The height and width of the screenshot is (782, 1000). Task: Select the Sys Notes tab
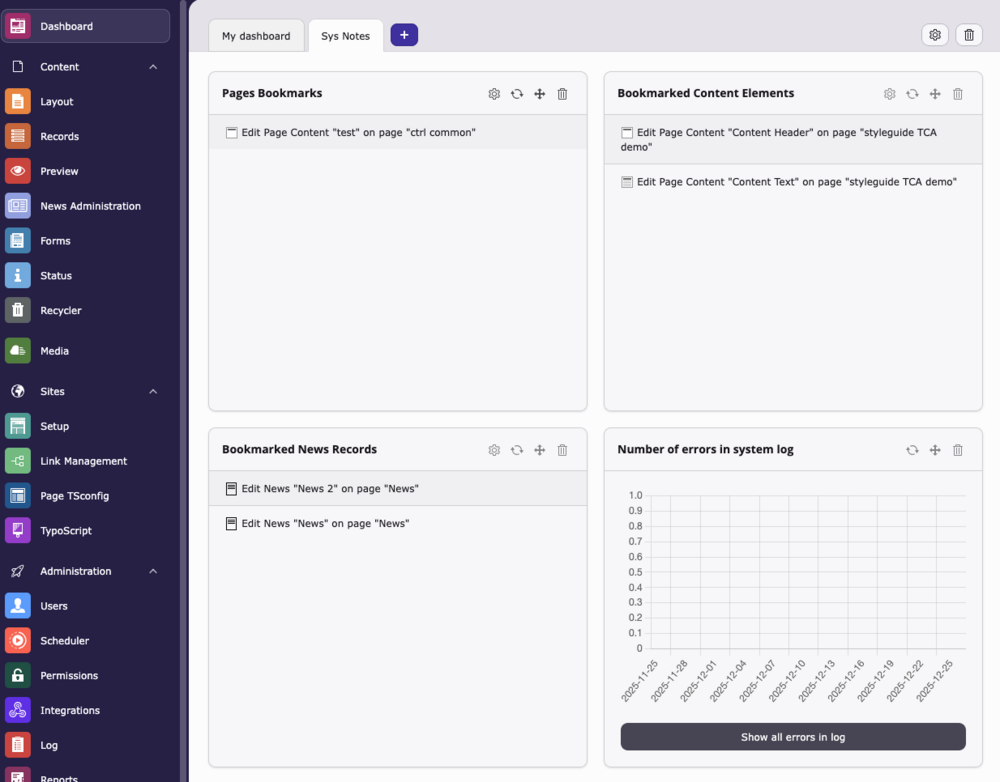coord(346,36)
